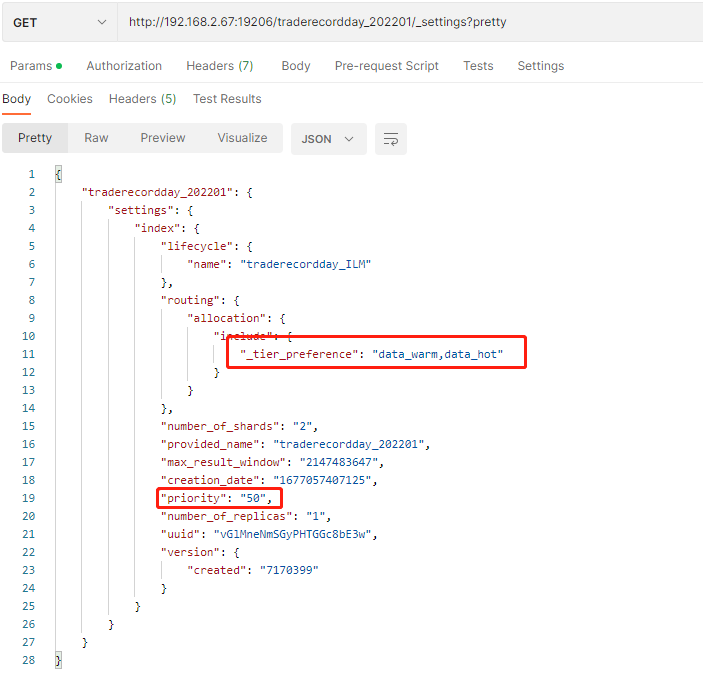
Task: Open the Visualize response view
Action: click(x=243, y=138)
